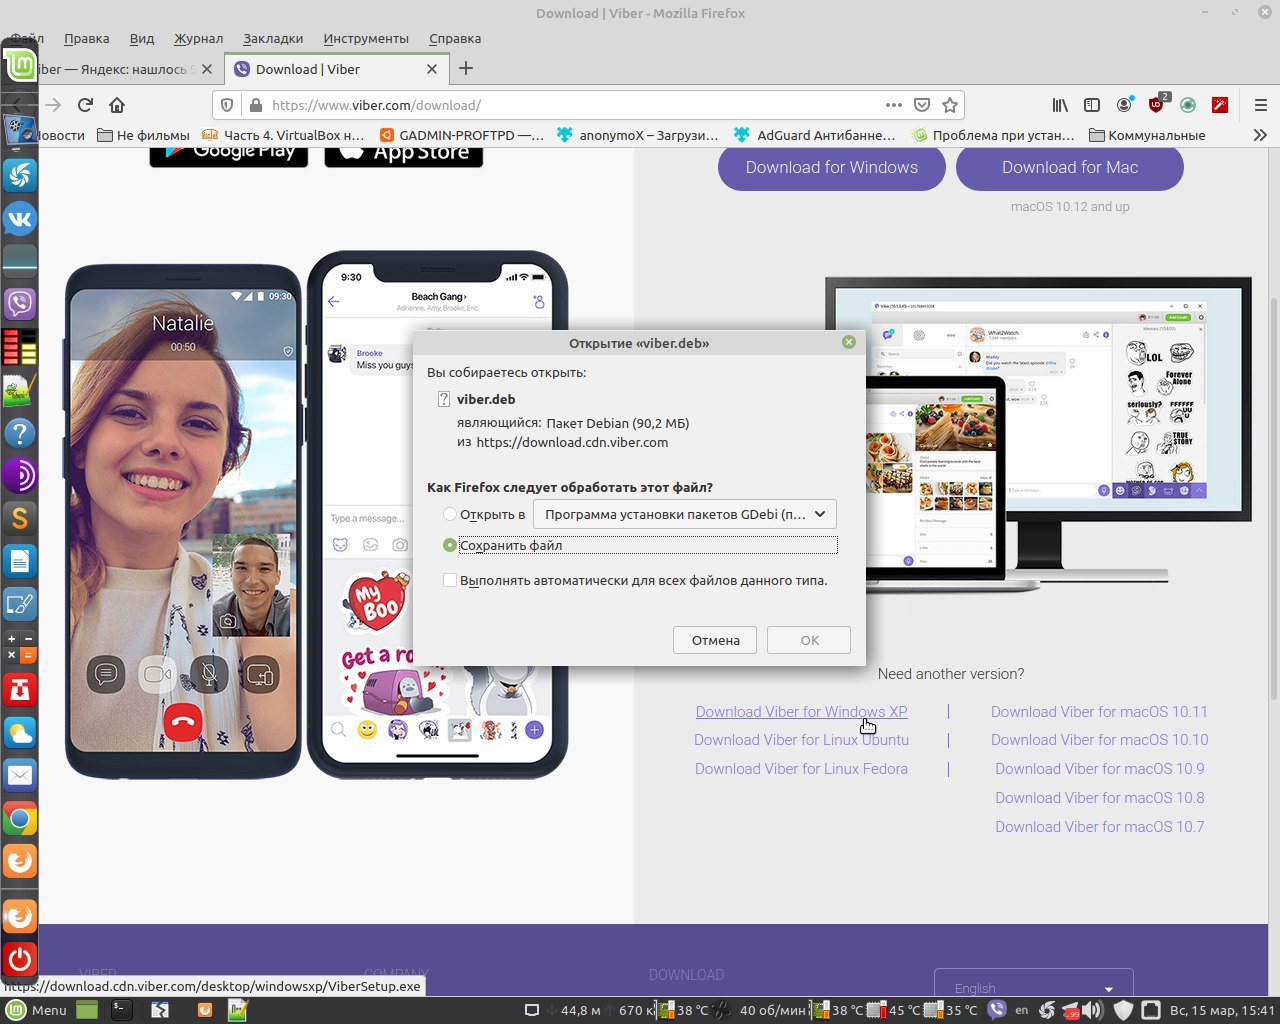The height and width of the screenshot is (1024, 1280).
Task: Launch Sublime Text from dock
Action: coord(20,518)
